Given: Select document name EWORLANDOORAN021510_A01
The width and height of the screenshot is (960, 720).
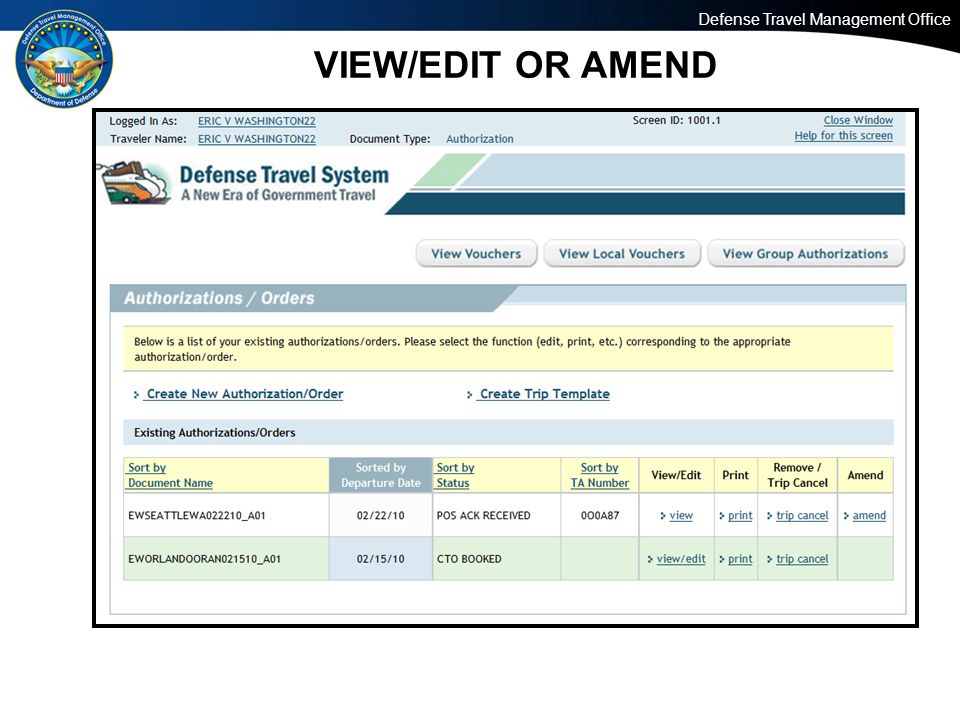Looking at the screenshot, I should [x=204, y=559].
